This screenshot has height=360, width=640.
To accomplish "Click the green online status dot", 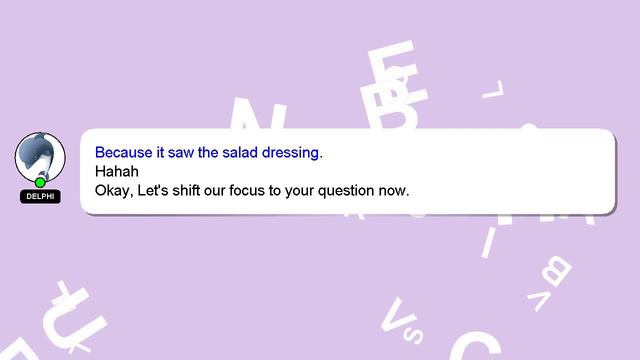I will coord(40,182).
